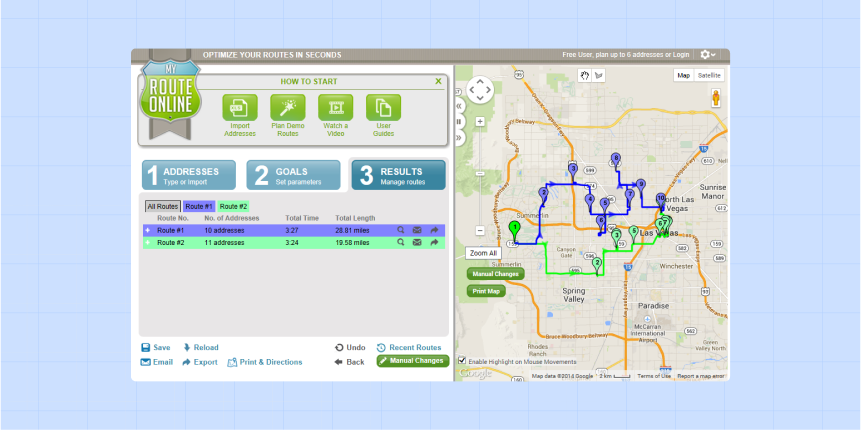Click the map zoom slider track
861x430 pixels.
pyautogui.click(x=480, y=177)
